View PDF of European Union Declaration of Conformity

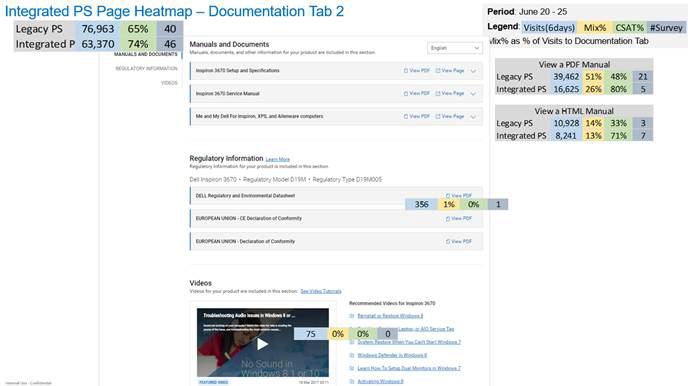[x=459, y=241]
